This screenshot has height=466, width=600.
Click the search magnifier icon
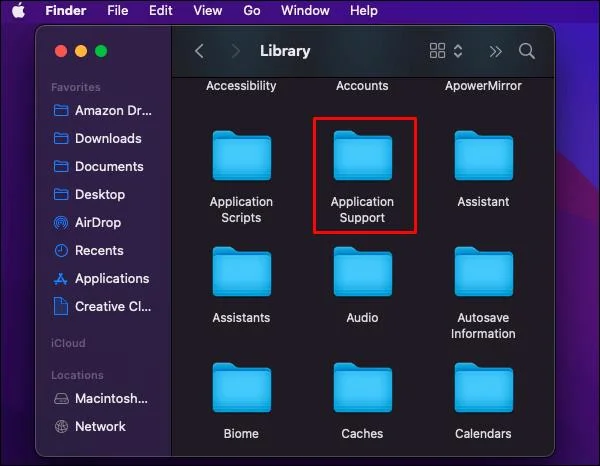click(527, 51)
